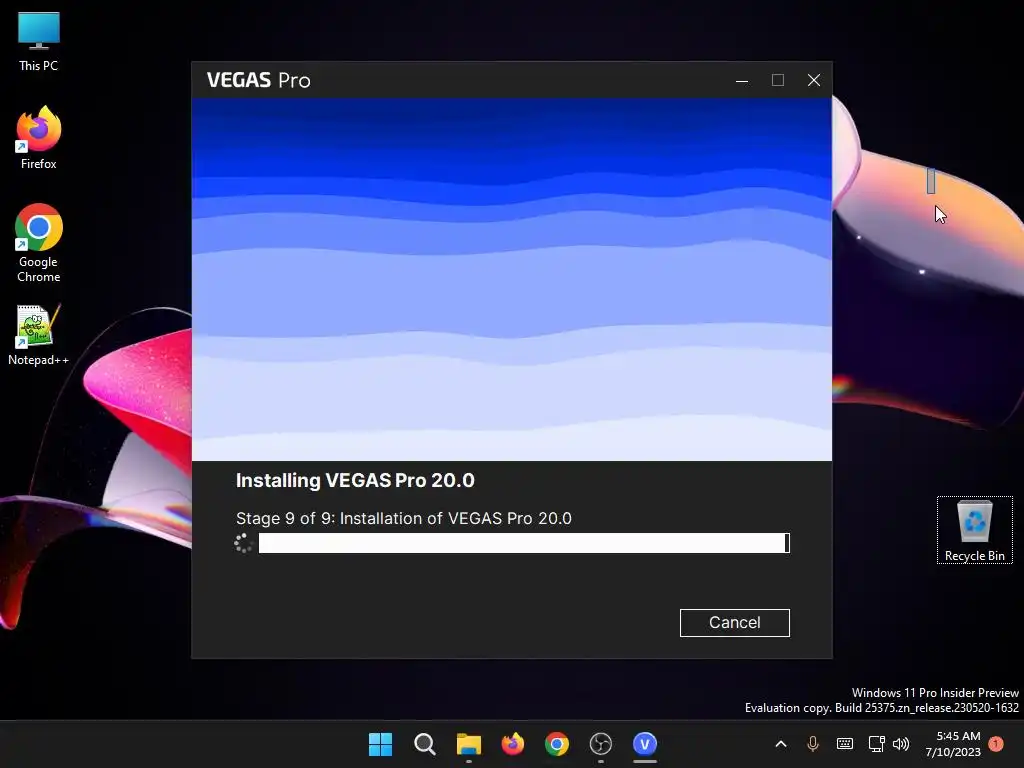Open taskbar Search
The width and height of the screenshot is (1024, 768).
[x=424, y=744]
